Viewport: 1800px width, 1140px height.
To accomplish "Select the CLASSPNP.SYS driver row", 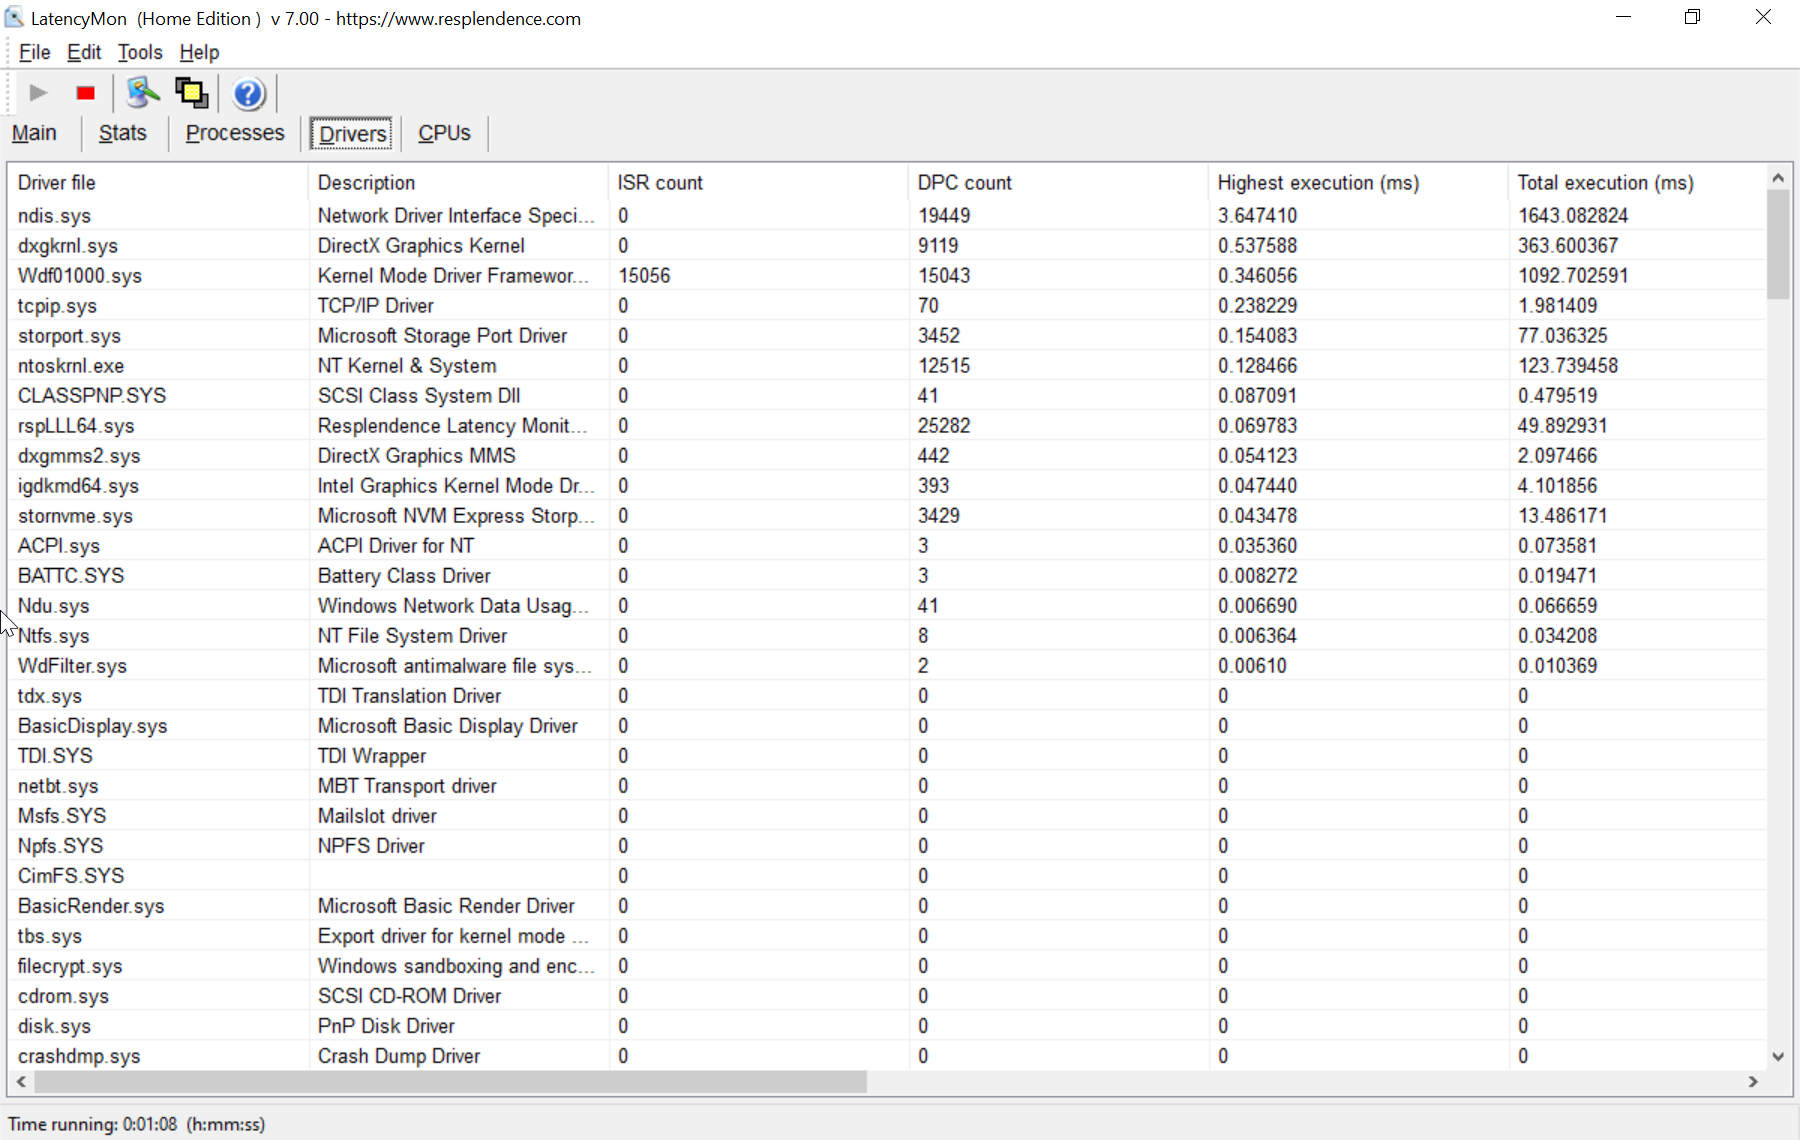I will click(x=887, y=396).
